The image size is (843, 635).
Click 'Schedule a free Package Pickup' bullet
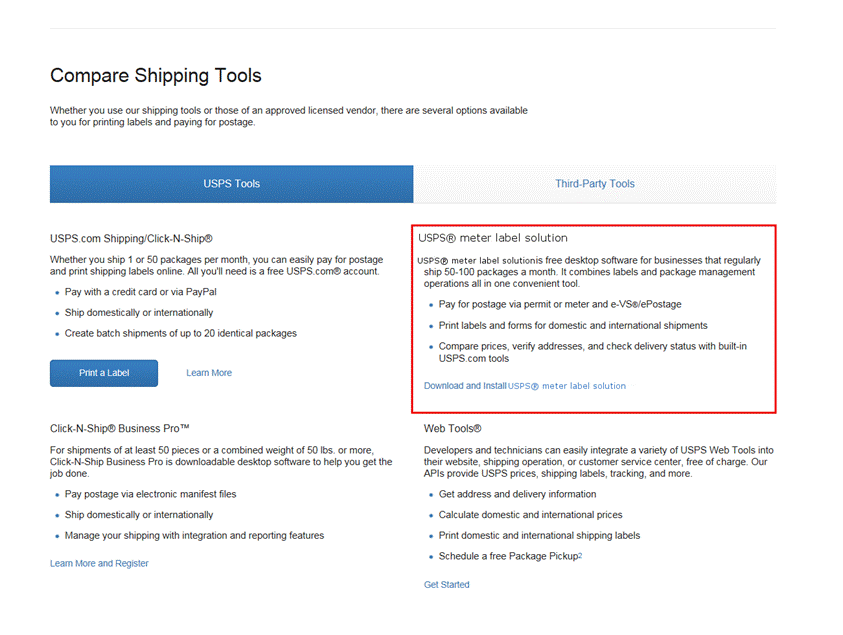point(508,556)
